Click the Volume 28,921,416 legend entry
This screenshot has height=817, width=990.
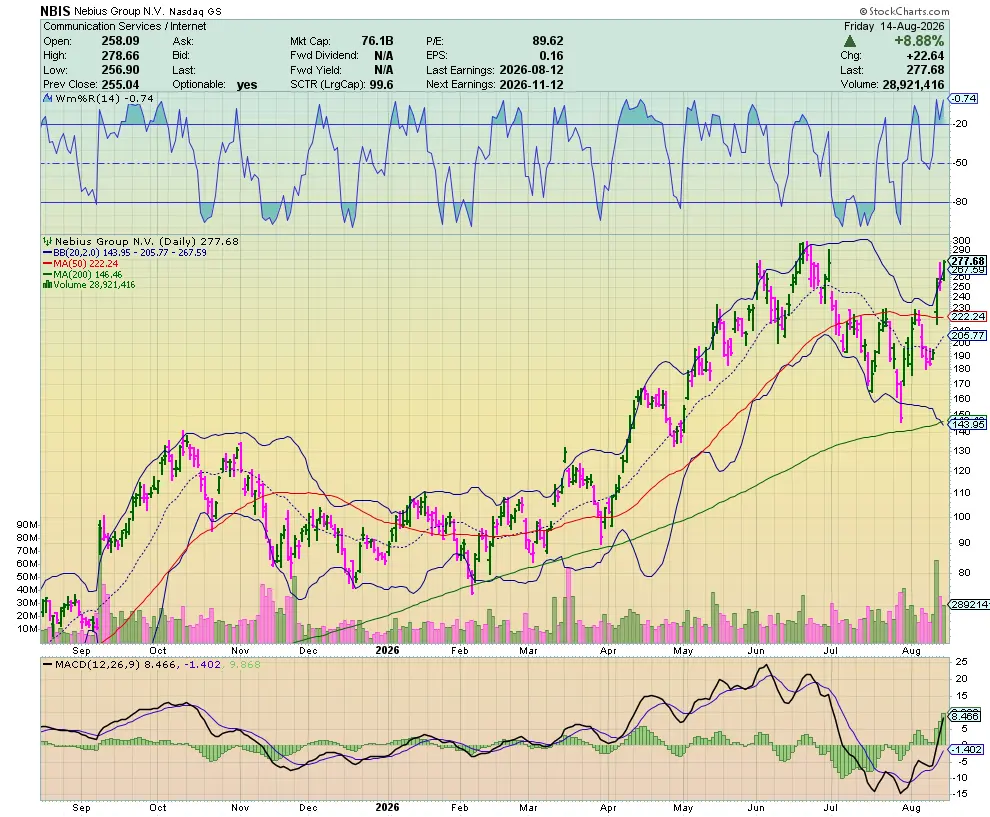point(89,285)
